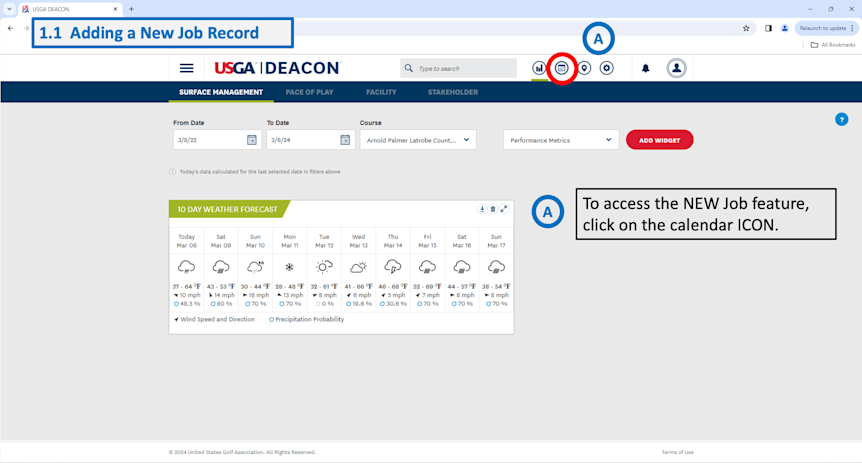This screenshot has height=463, width=862.
Task: Expand weather forecast widget fullscreen
Action: (x=504, y=209)
